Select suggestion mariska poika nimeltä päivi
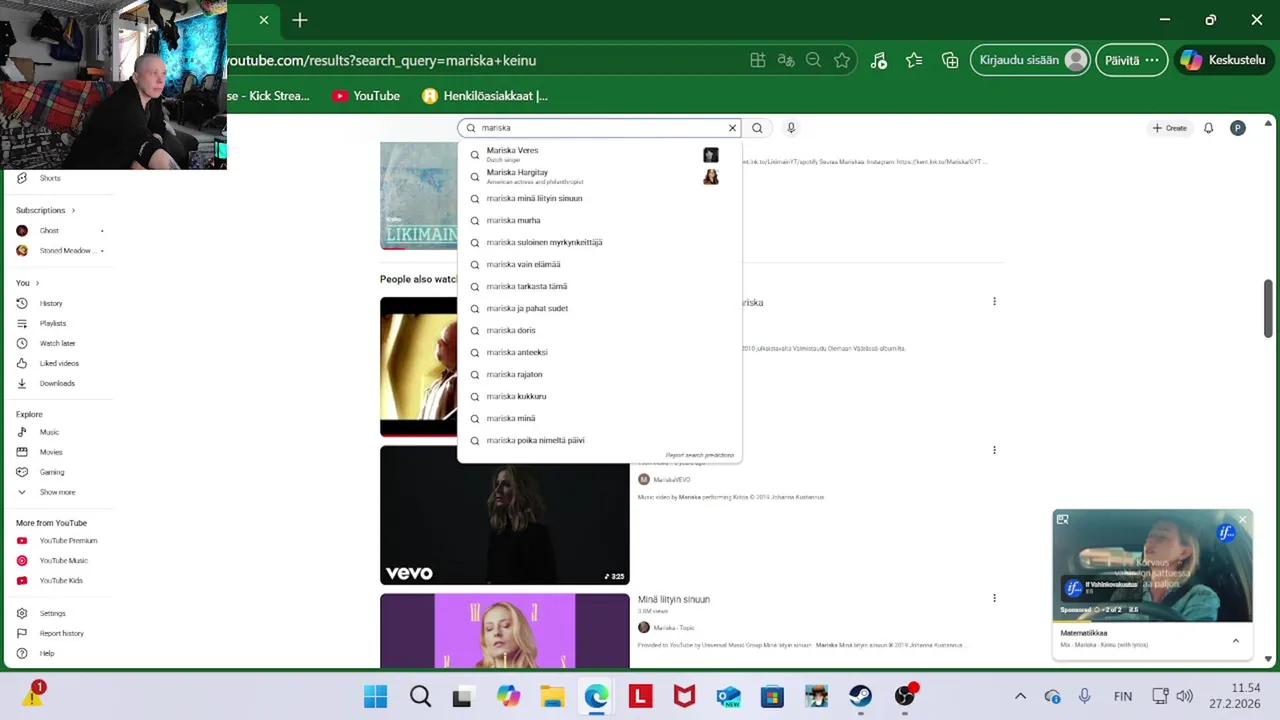The image size is (1280, 720). (600, 440)
